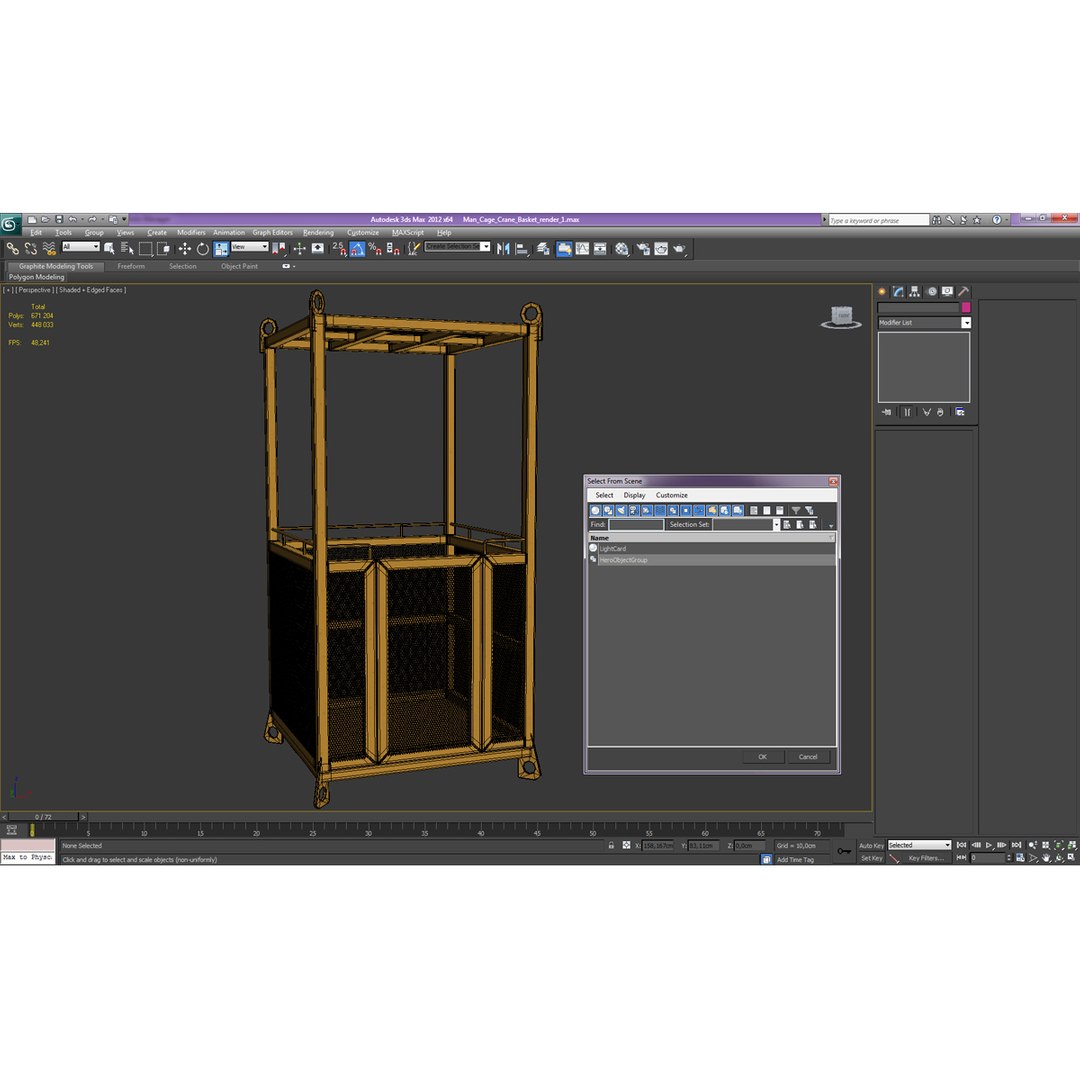Image resolution: width=1080 pixels, height=1080 pixels.
Task: Expand the quick access toolbar dropdown arrow
Action: coord(124,220)
